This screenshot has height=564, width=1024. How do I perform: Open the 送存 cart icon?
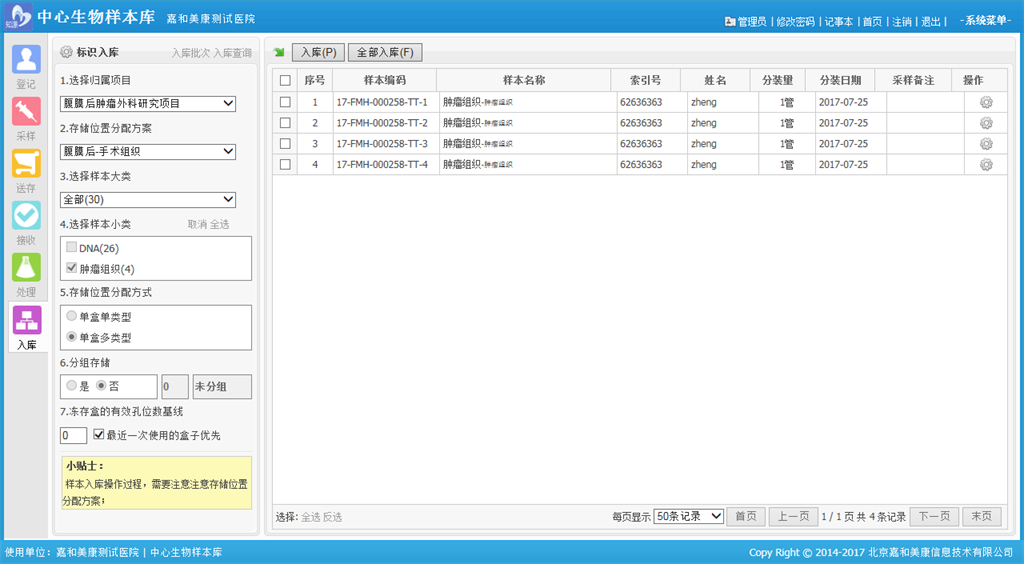pos(26,164)
